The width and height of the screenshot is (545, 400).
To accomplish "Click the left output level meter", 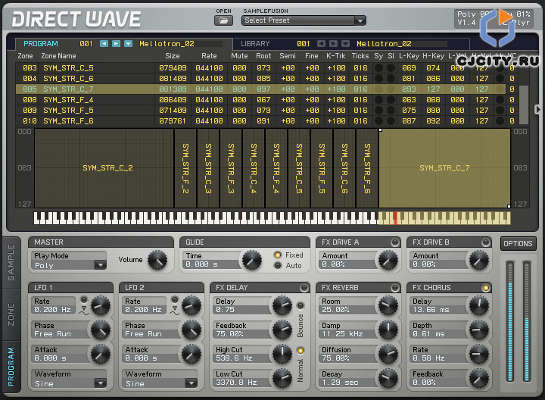I will tap(510, 321).
